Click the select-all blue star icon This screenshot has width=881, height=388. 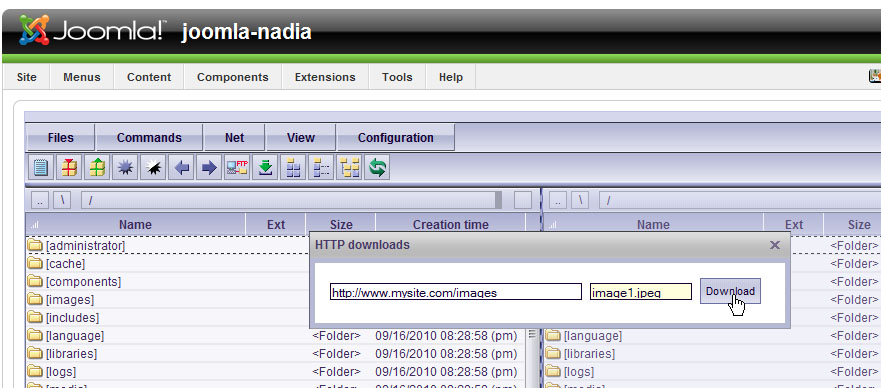tap(125, 167)
